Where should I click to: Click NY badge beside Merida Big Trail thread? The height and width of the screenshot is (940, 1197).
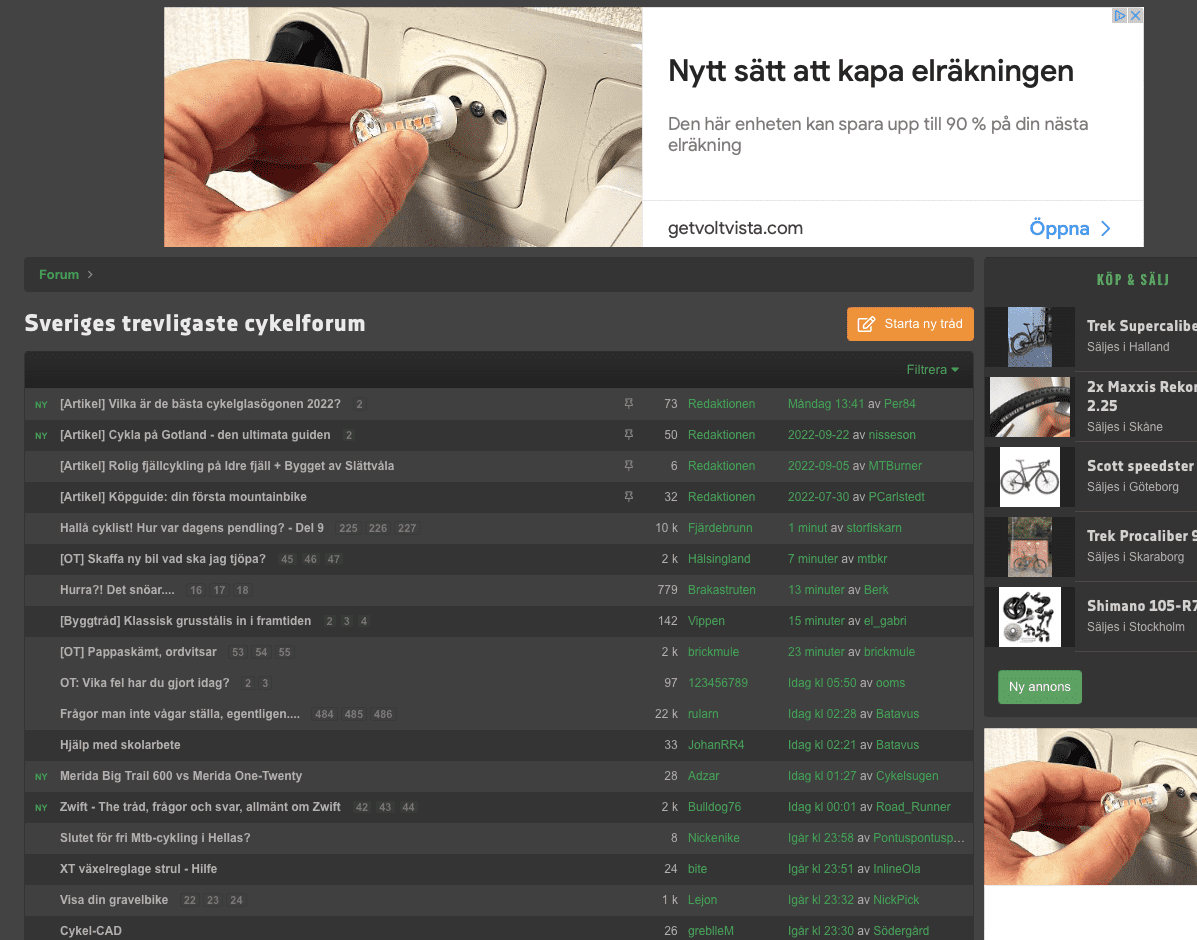click(x=41, y=777)
